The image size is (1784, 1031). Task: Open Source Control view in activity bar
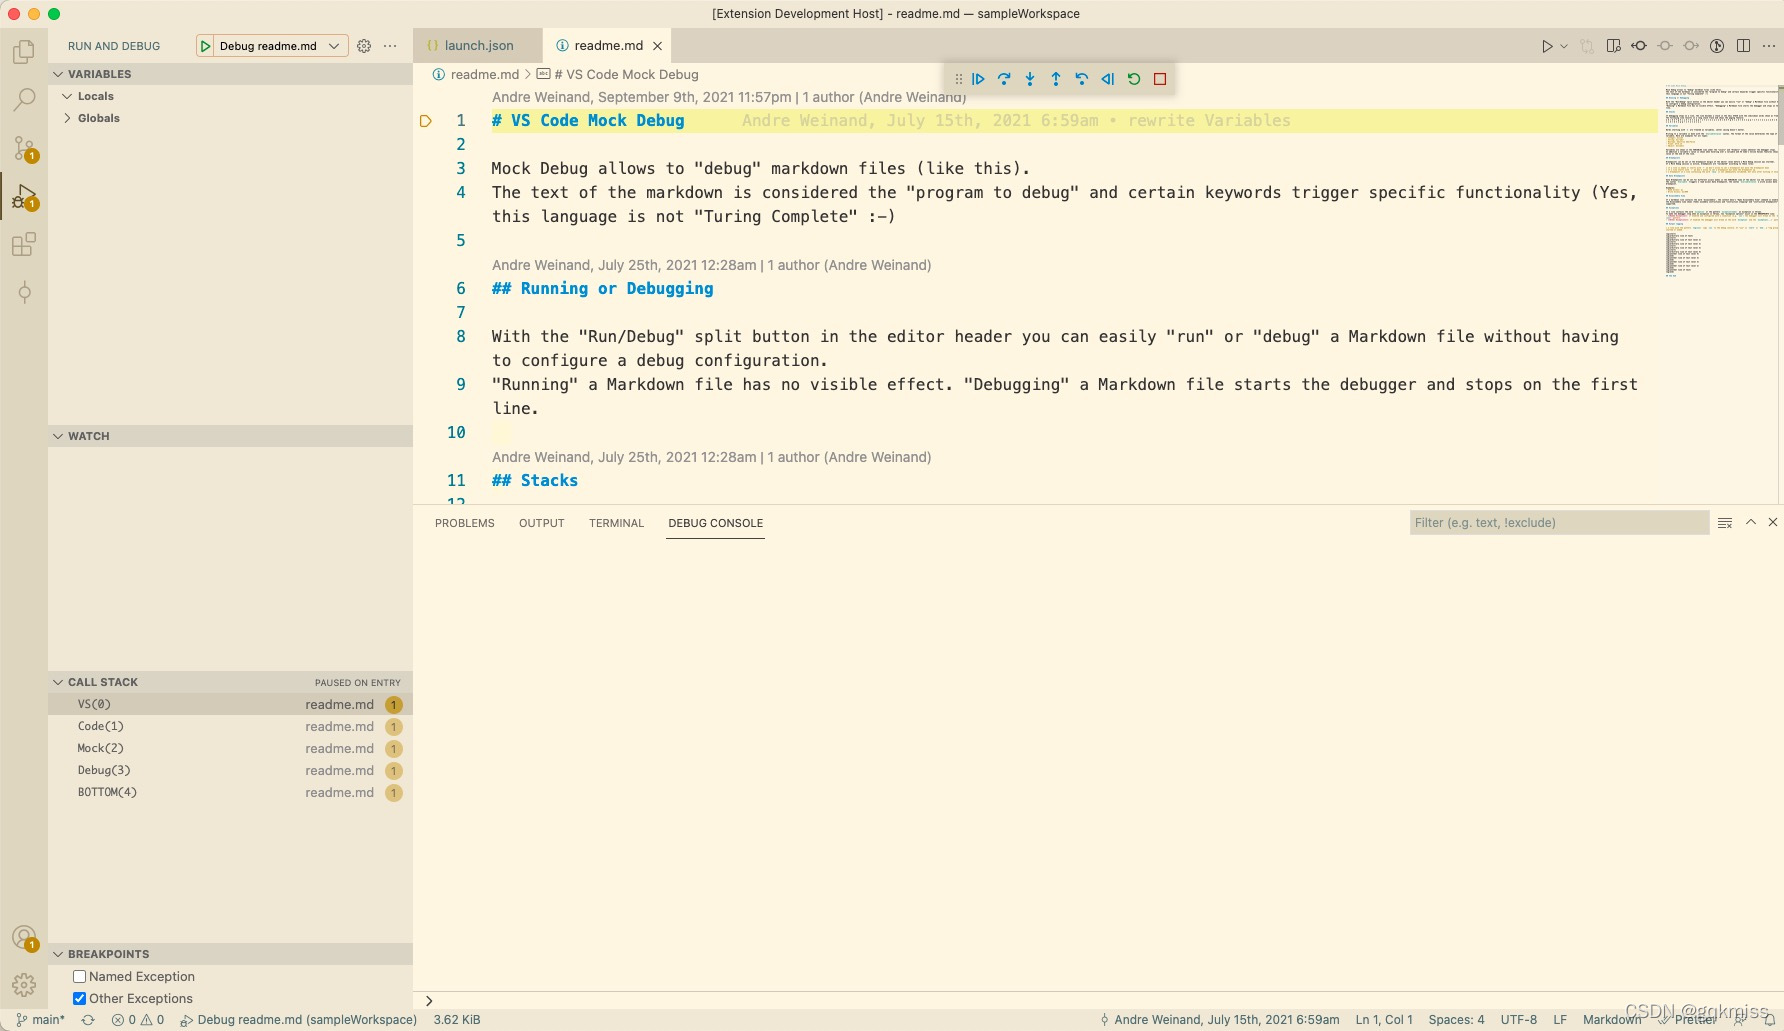24,148
